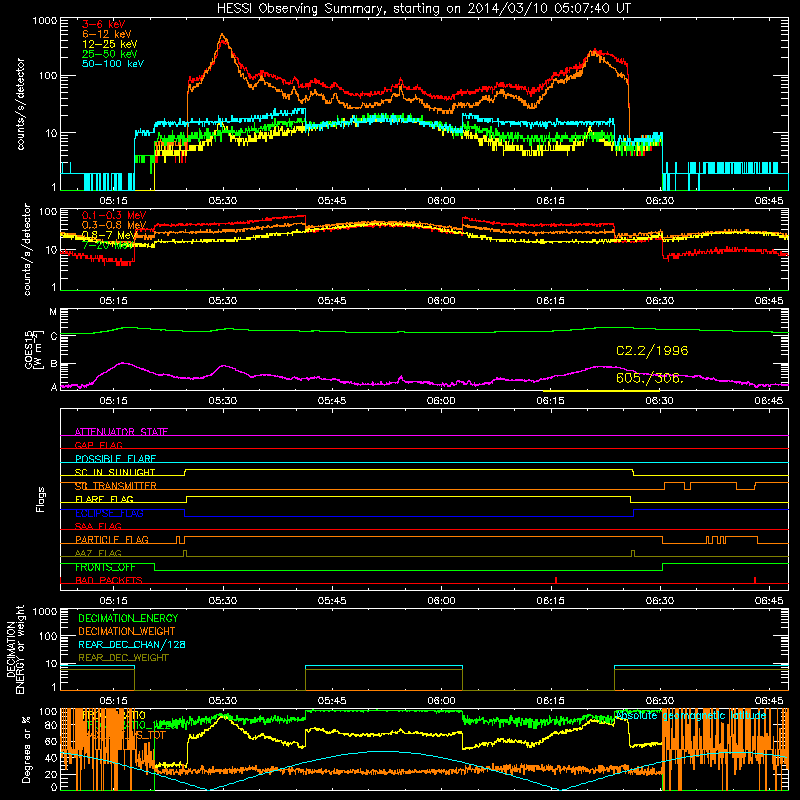This screenshot has height=800, width=800.
Task: Select the green '25-50 keV' legend label
Action: 109,54
